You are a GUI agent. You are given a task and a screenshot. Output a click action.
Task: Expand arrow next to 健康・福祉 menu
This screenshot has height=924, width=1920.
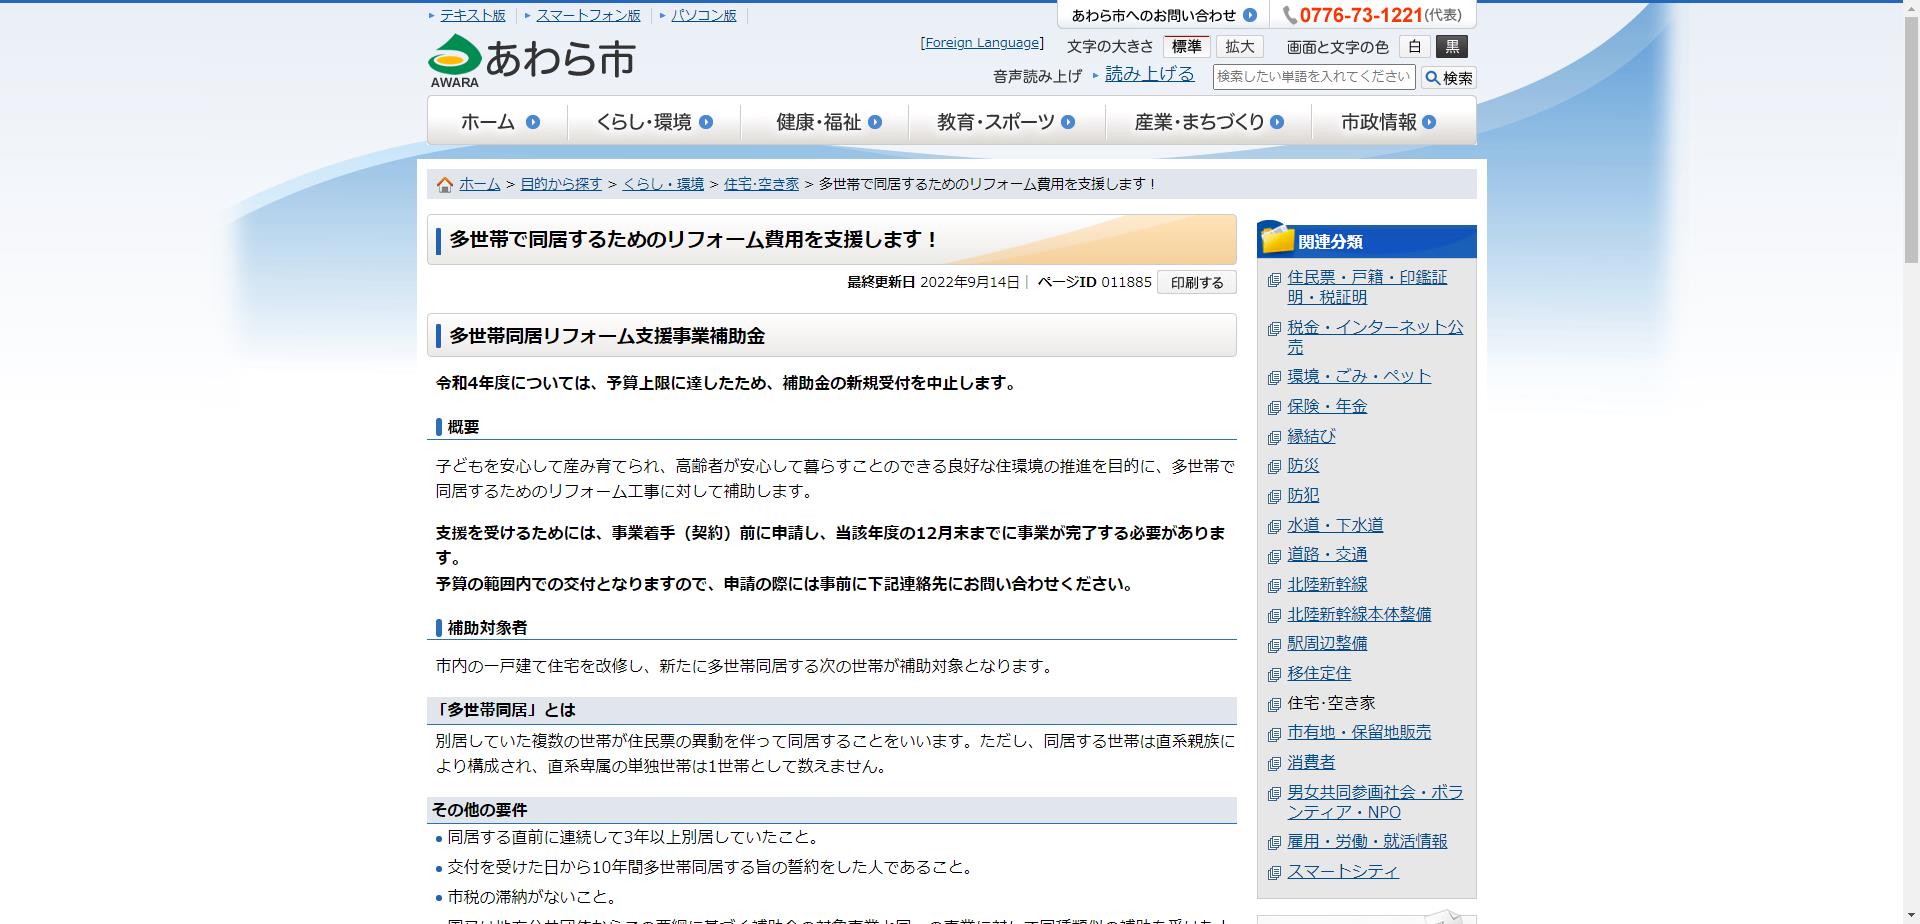coord(875,122)
